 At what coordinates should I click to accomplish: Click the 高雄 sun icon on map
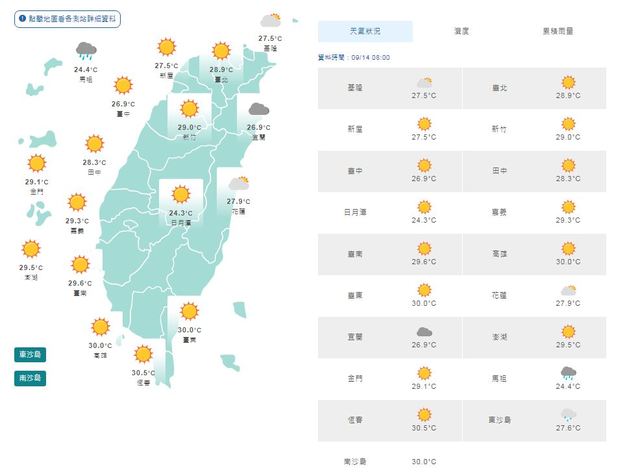99,327
